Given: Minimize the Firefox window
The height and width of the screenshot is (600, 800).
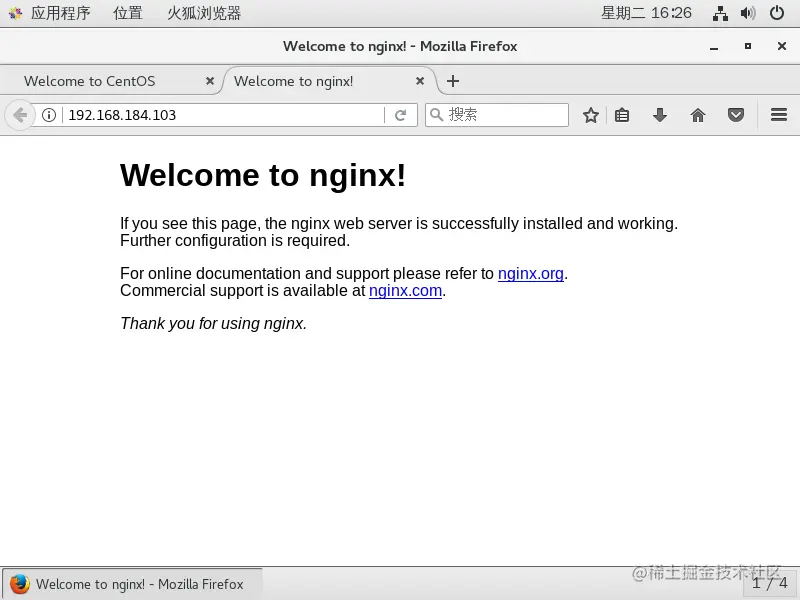Looking at the screenshot, I should pos(714,47).
